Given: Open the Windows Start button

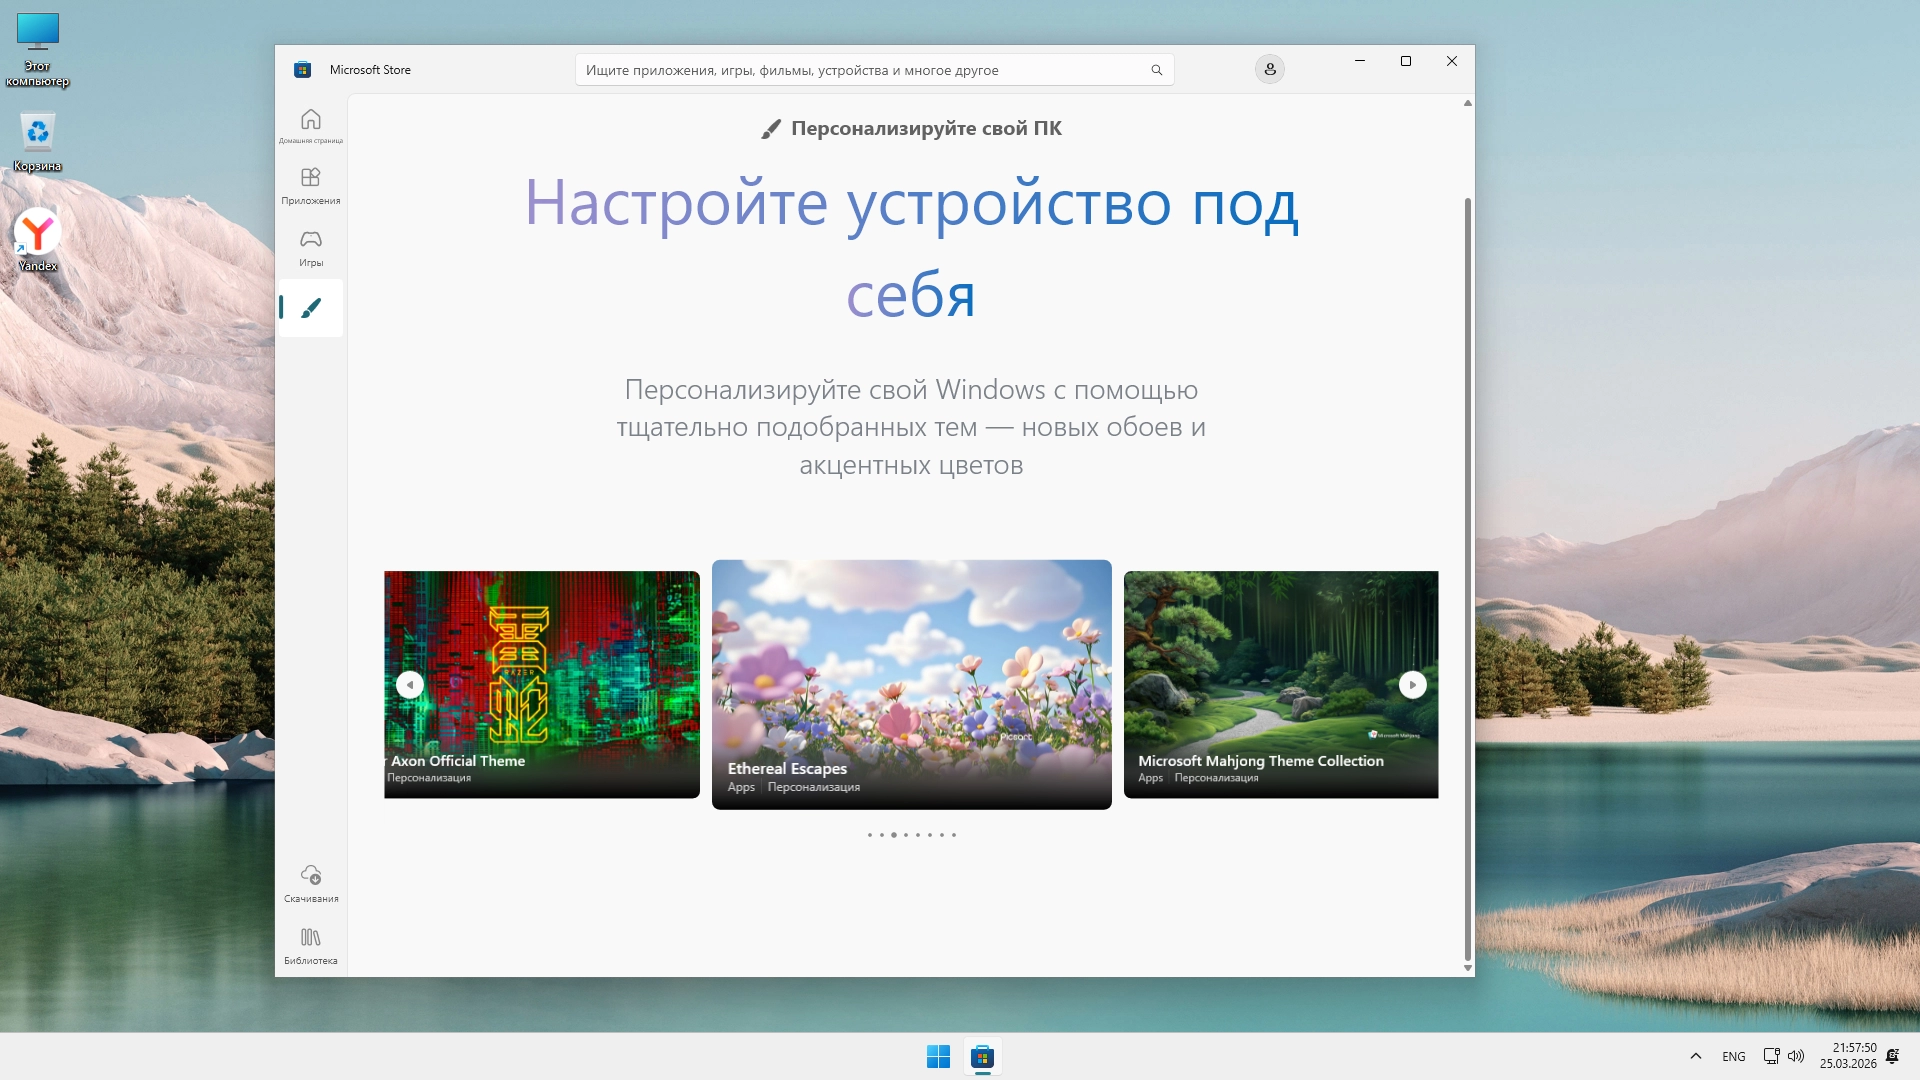Looking at the screenshot, I should (938, 1057).
